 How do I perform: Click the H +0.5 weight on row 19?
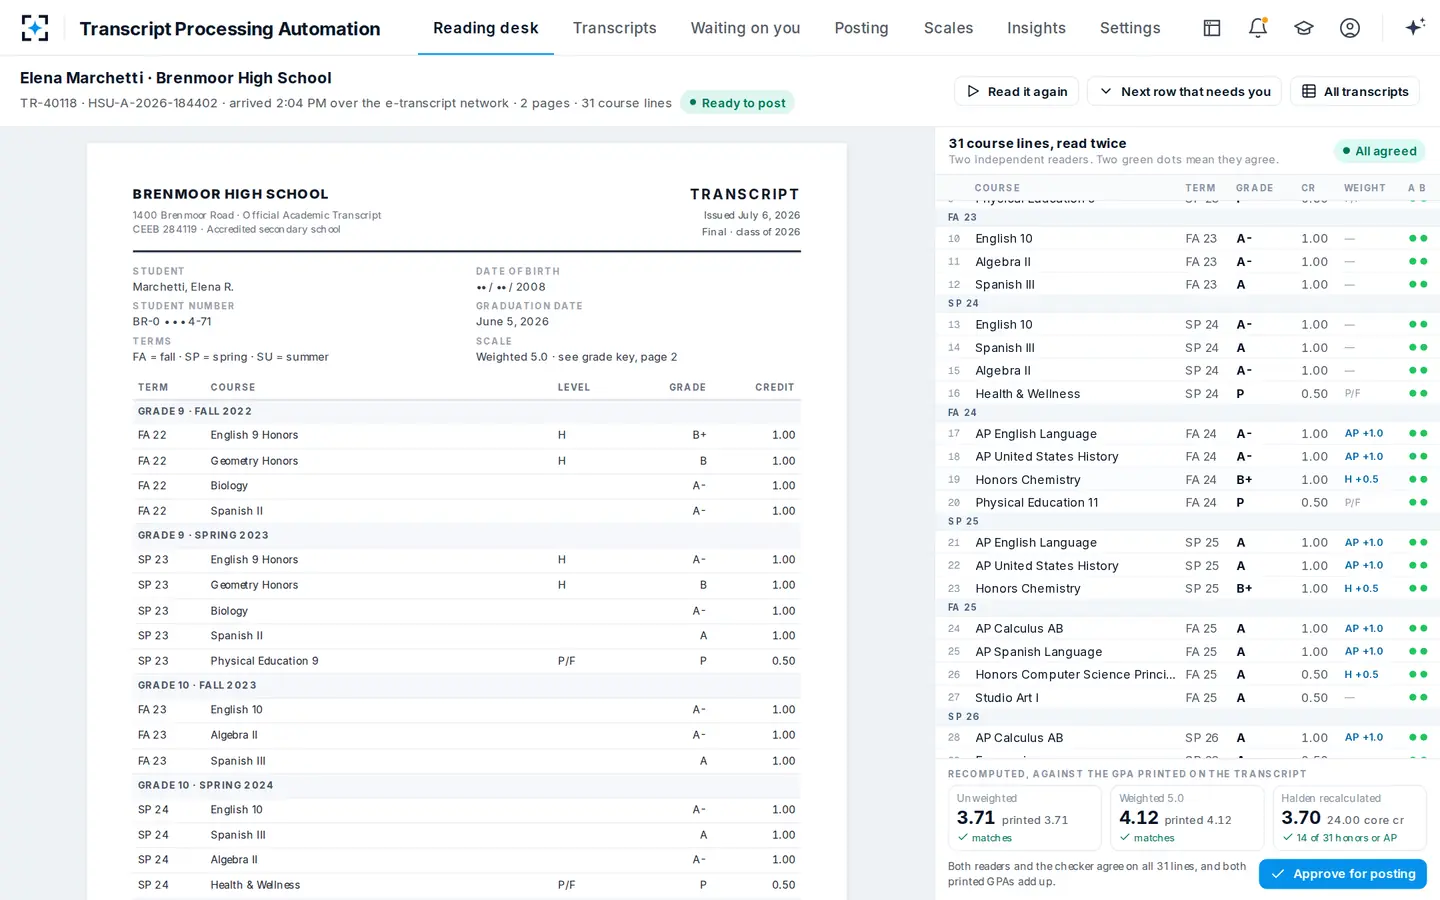[x=1361, y=480]
